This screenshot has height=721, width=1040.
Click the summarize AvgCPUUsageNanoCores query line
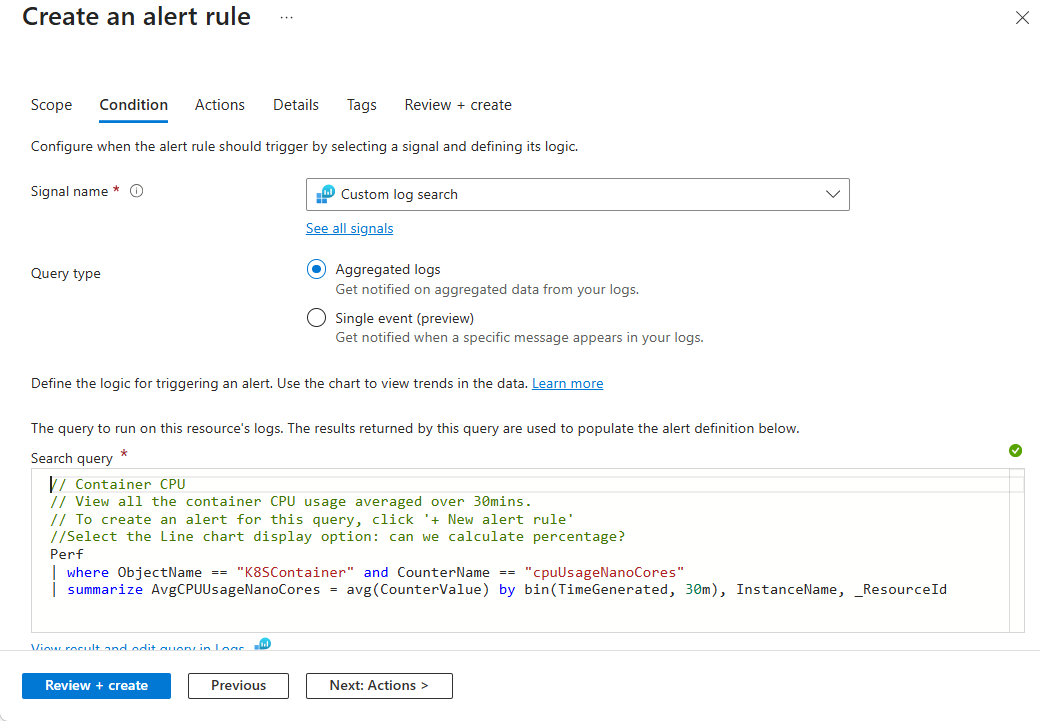point(499,590)
